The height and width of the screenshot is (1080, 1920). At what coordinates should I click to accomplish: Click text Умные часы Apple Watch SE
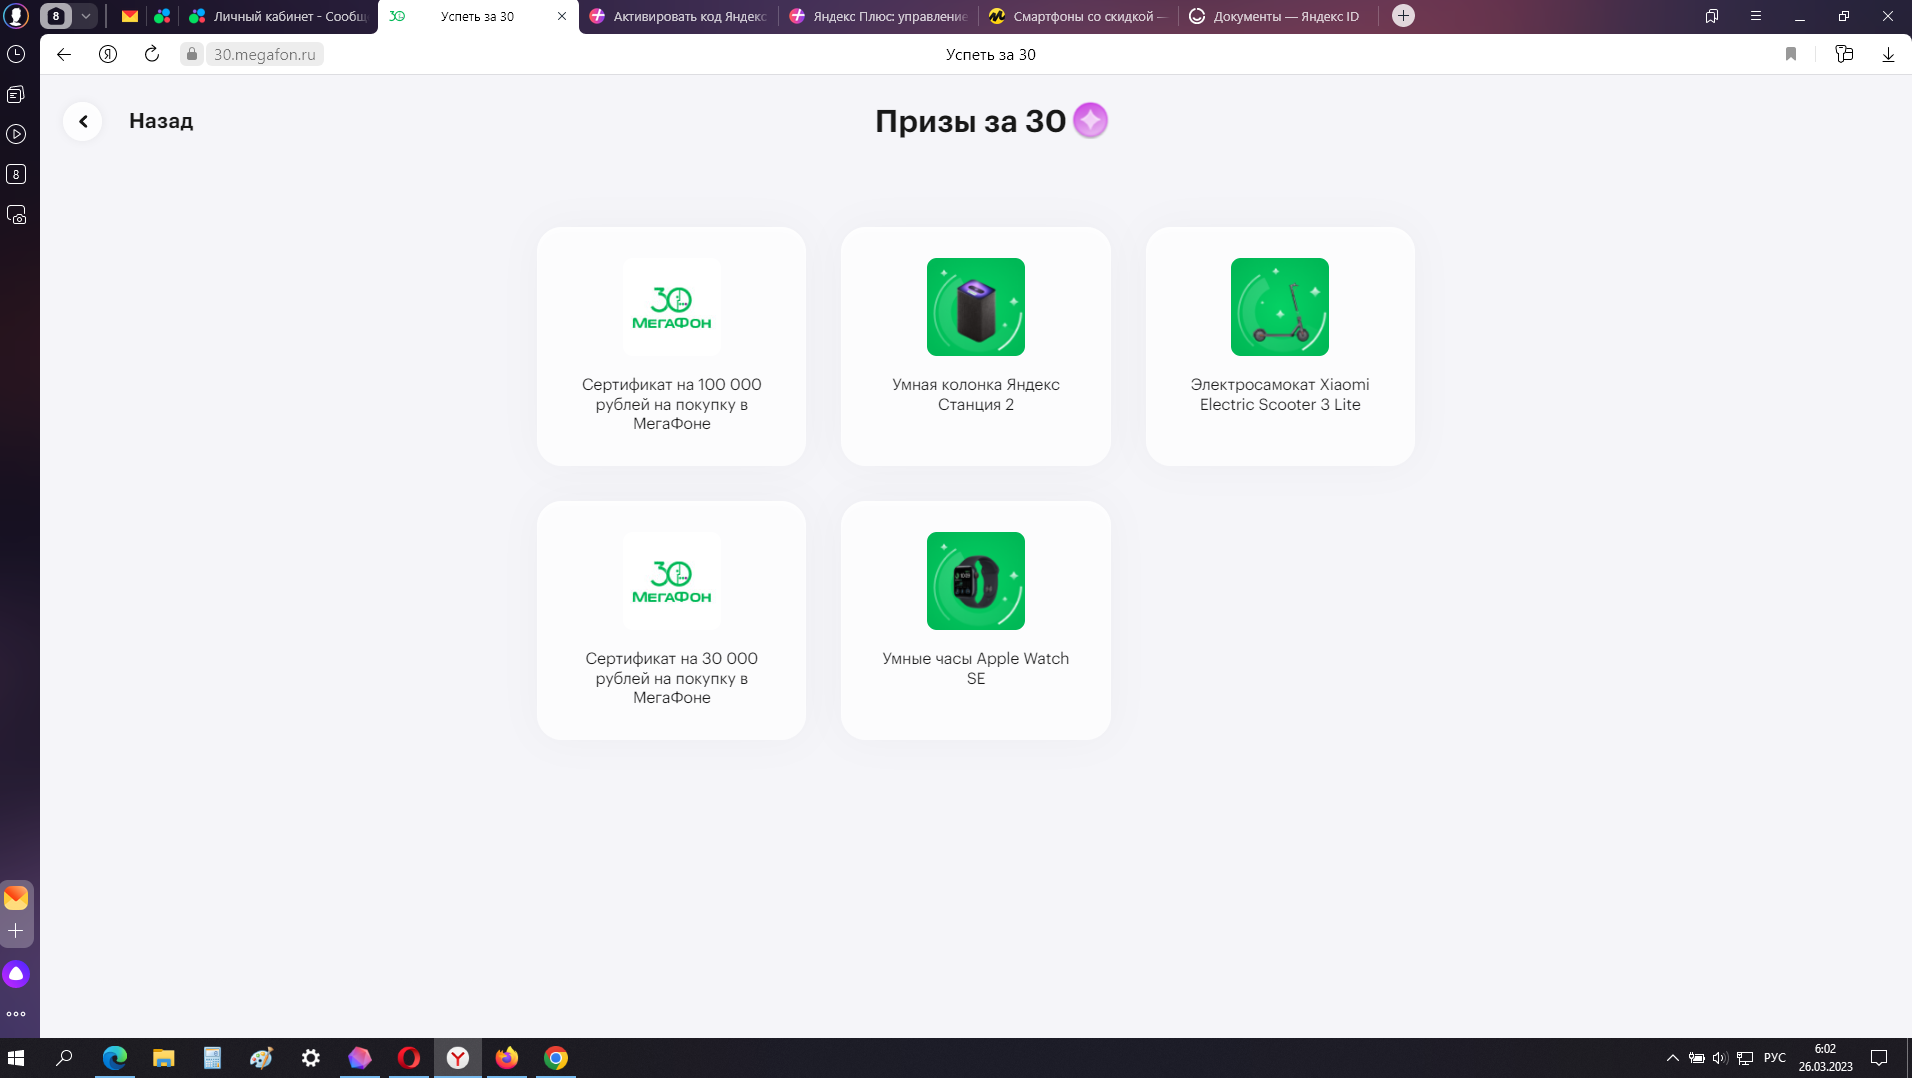(976, 668)
